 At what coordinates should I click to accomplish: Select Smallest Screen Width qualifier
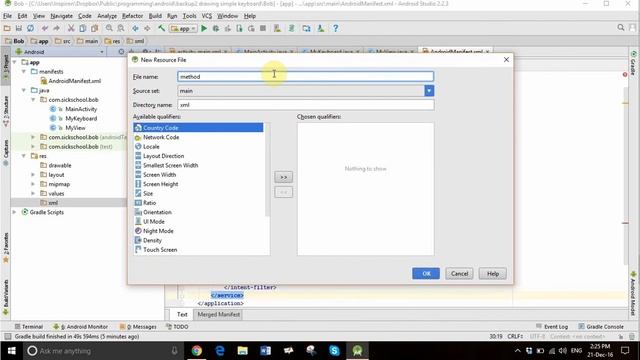click(198, 165)
